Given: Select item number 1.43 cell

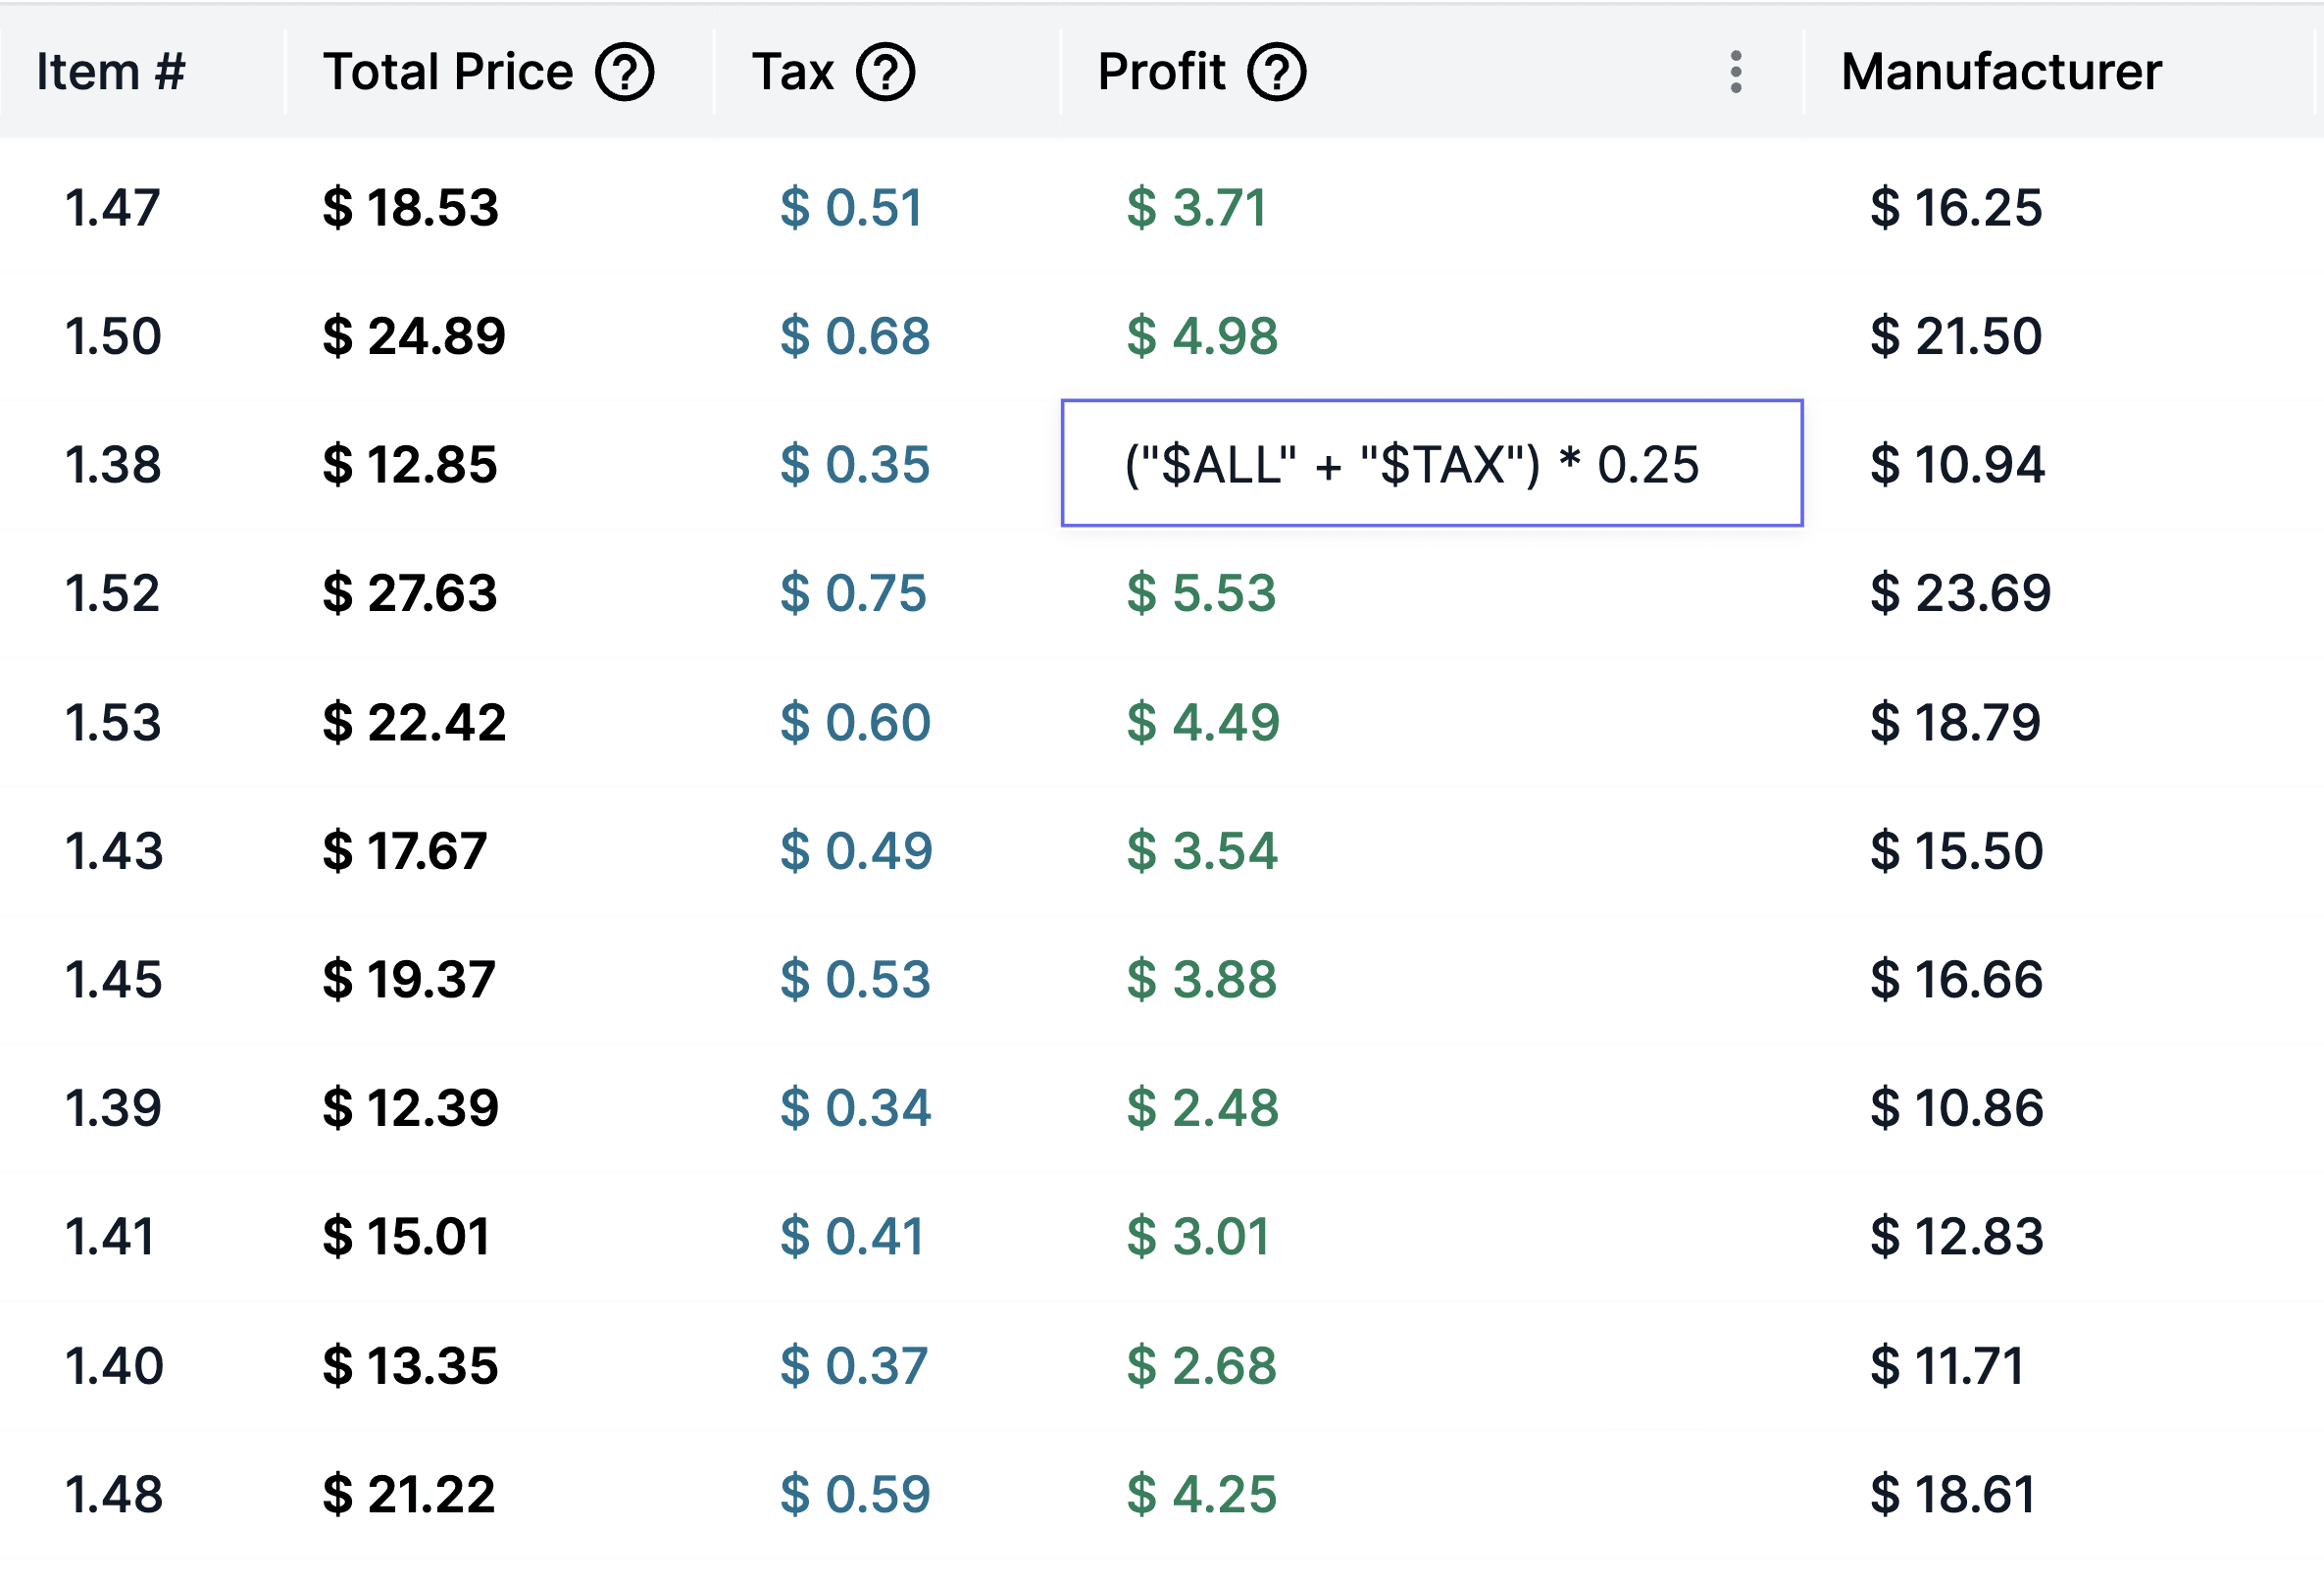Looking at the screenshot, I should (x=113, y=851).
